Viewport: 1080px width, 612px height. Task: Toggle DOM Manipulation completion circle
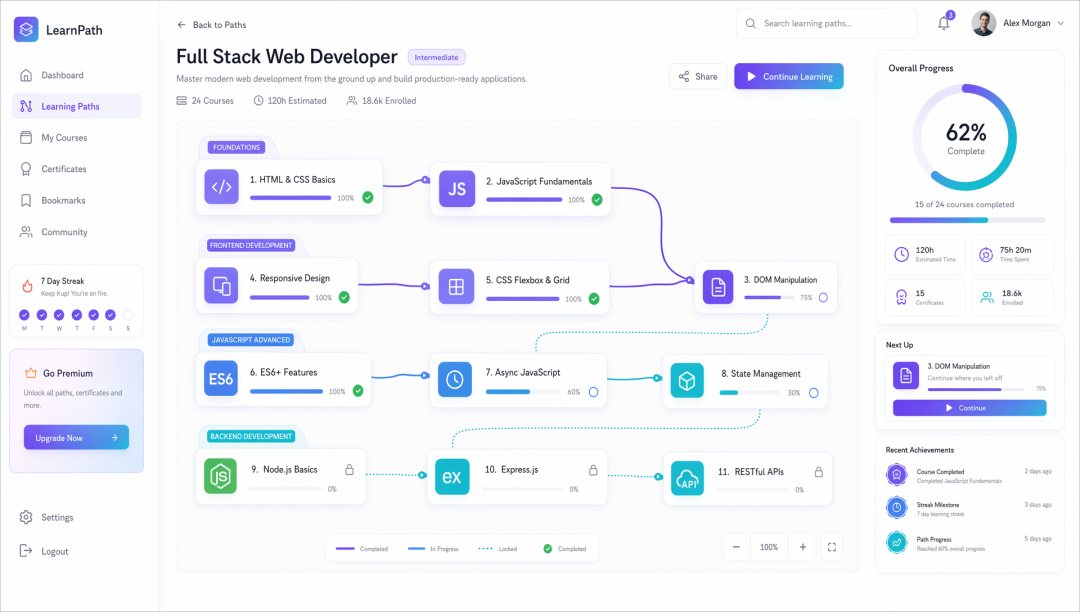click(823, 297)
